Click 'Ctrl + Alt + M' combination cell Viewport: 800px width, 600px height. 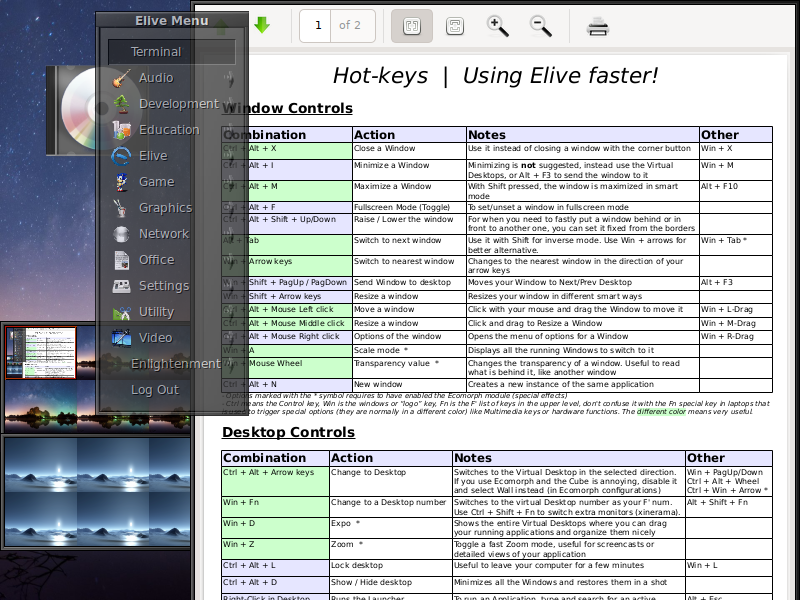pos(287,191)
